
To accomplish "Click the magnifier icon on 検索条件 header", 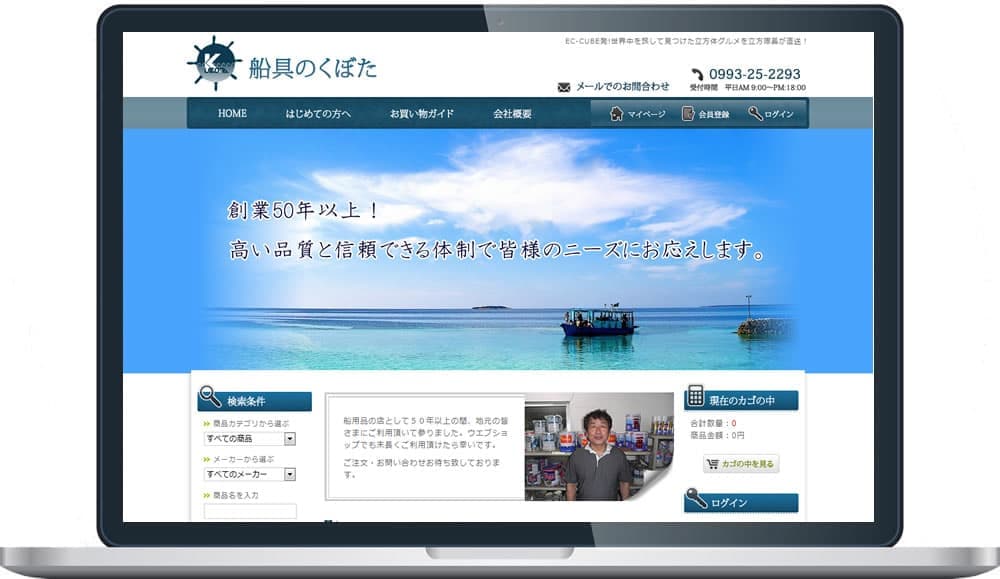I will pyautogui.click(x=210, y=397).
